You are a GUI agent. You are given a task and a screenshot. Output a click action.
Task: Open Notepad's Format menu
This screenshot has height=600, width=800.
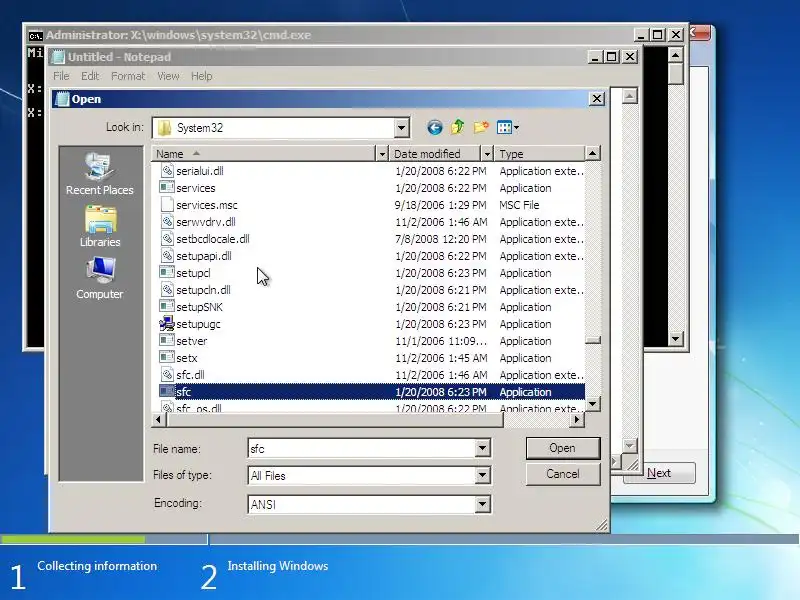[x=128, y=76]
